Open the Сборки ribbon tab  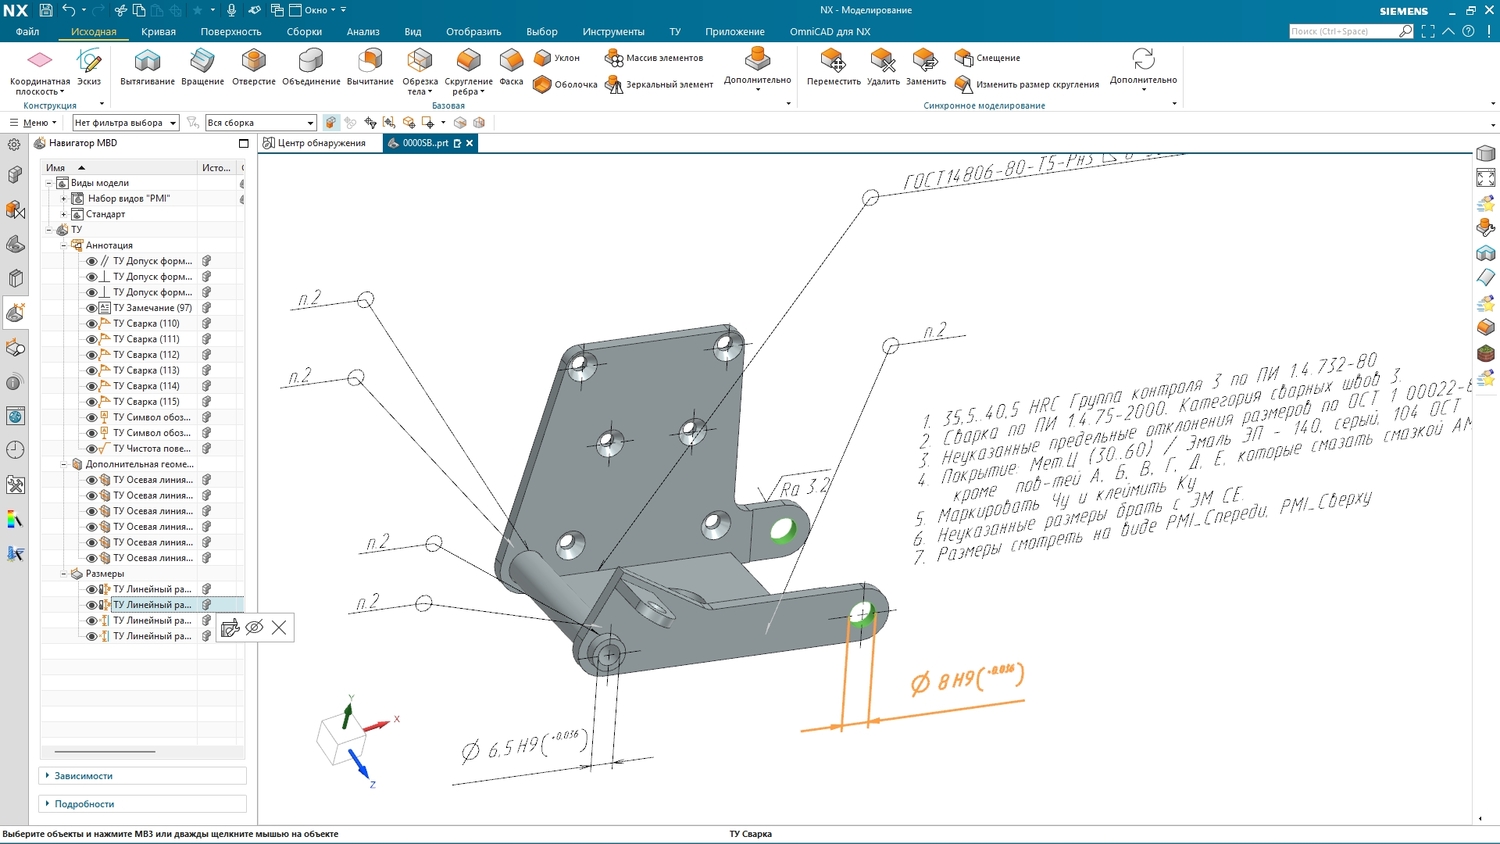pyautogui.click(x=304, y=32)
